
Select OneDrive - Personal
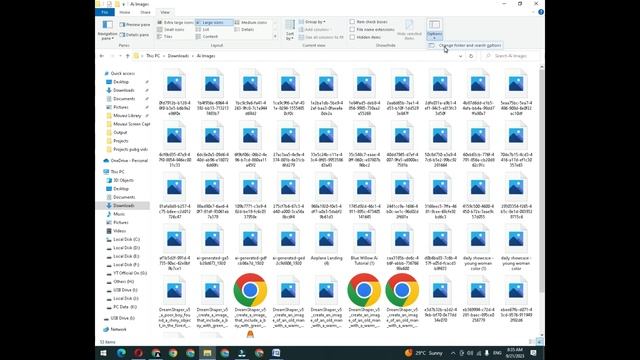(x=129, y=161)
